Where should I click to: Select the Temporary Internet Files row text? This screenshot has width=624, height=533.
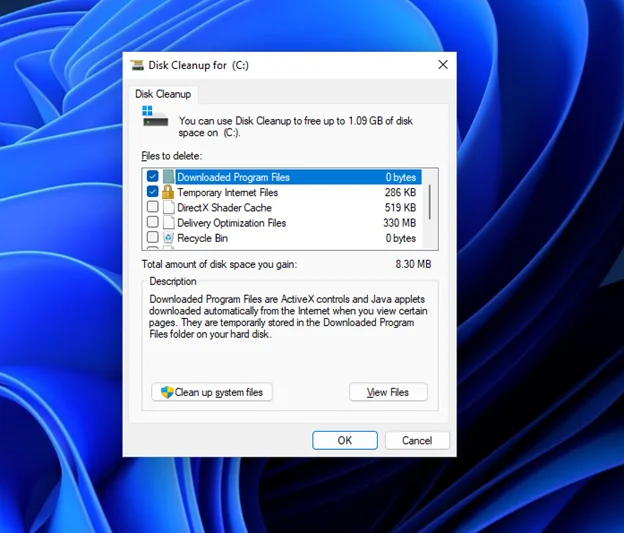[x=228, y=193]
